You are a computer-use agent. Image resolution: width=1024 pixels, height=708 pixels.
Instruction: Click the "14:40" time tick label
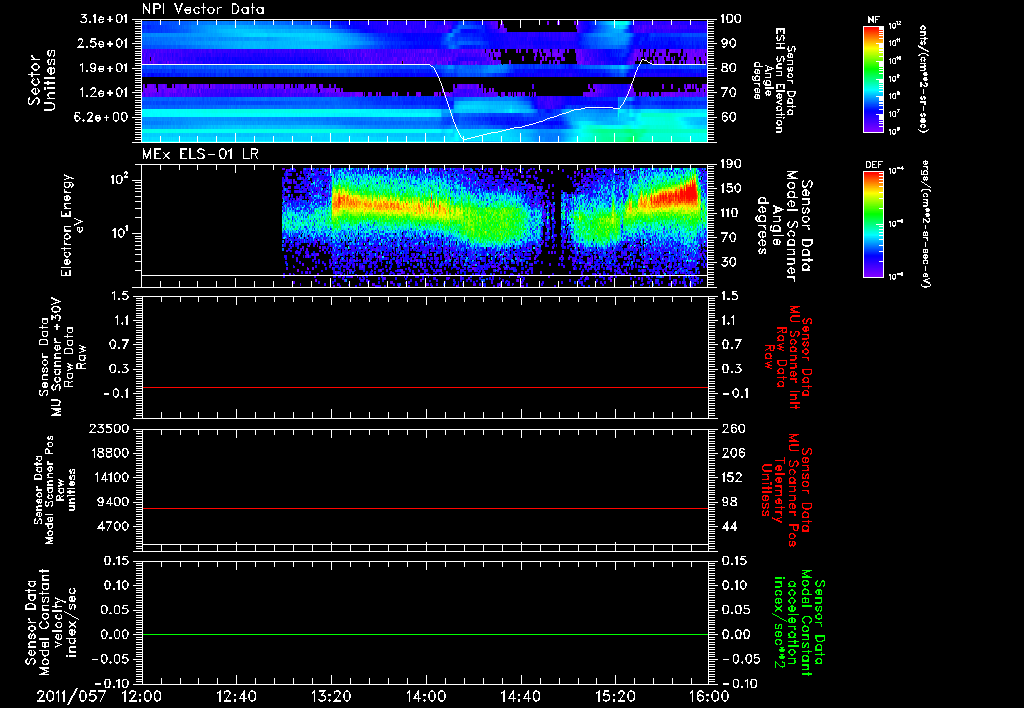[520, 696]
